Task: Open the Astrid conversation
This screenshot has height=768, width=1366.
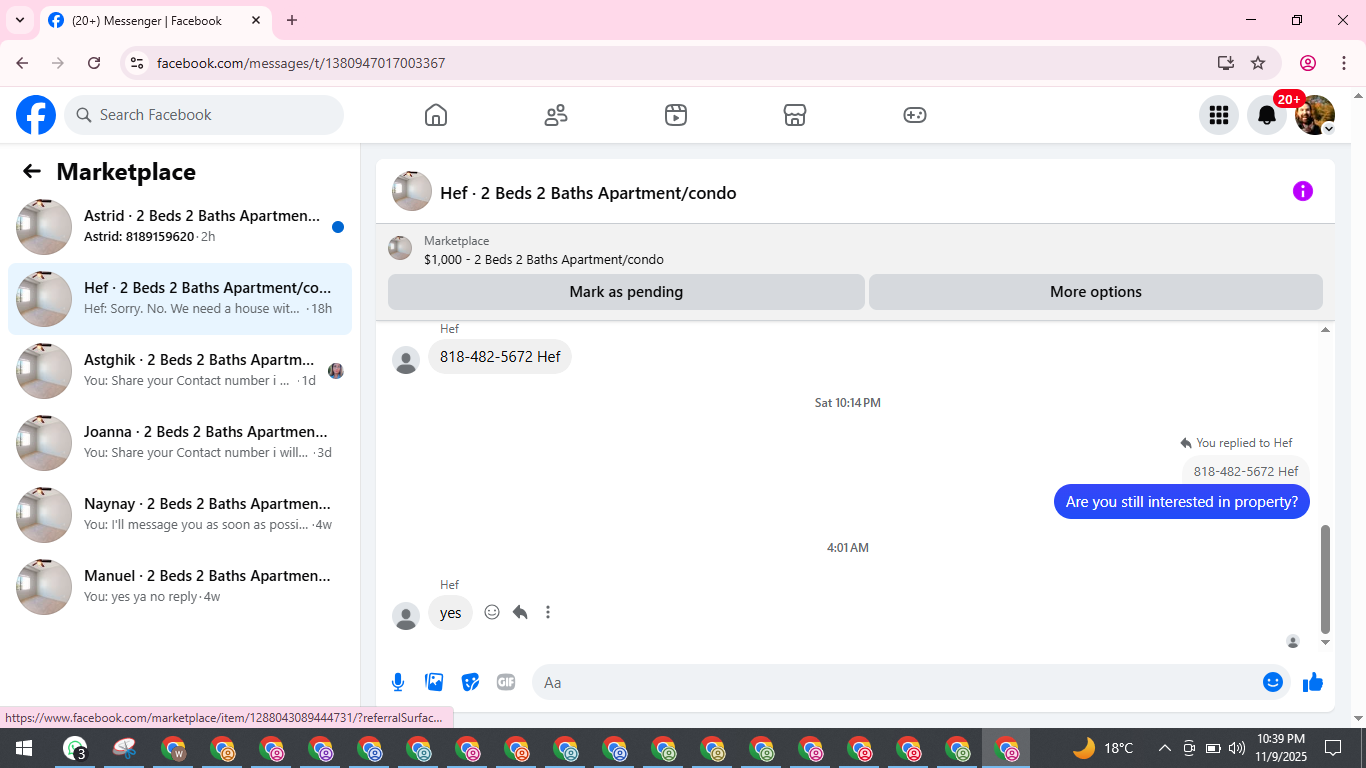Action: tap(180, 226)
